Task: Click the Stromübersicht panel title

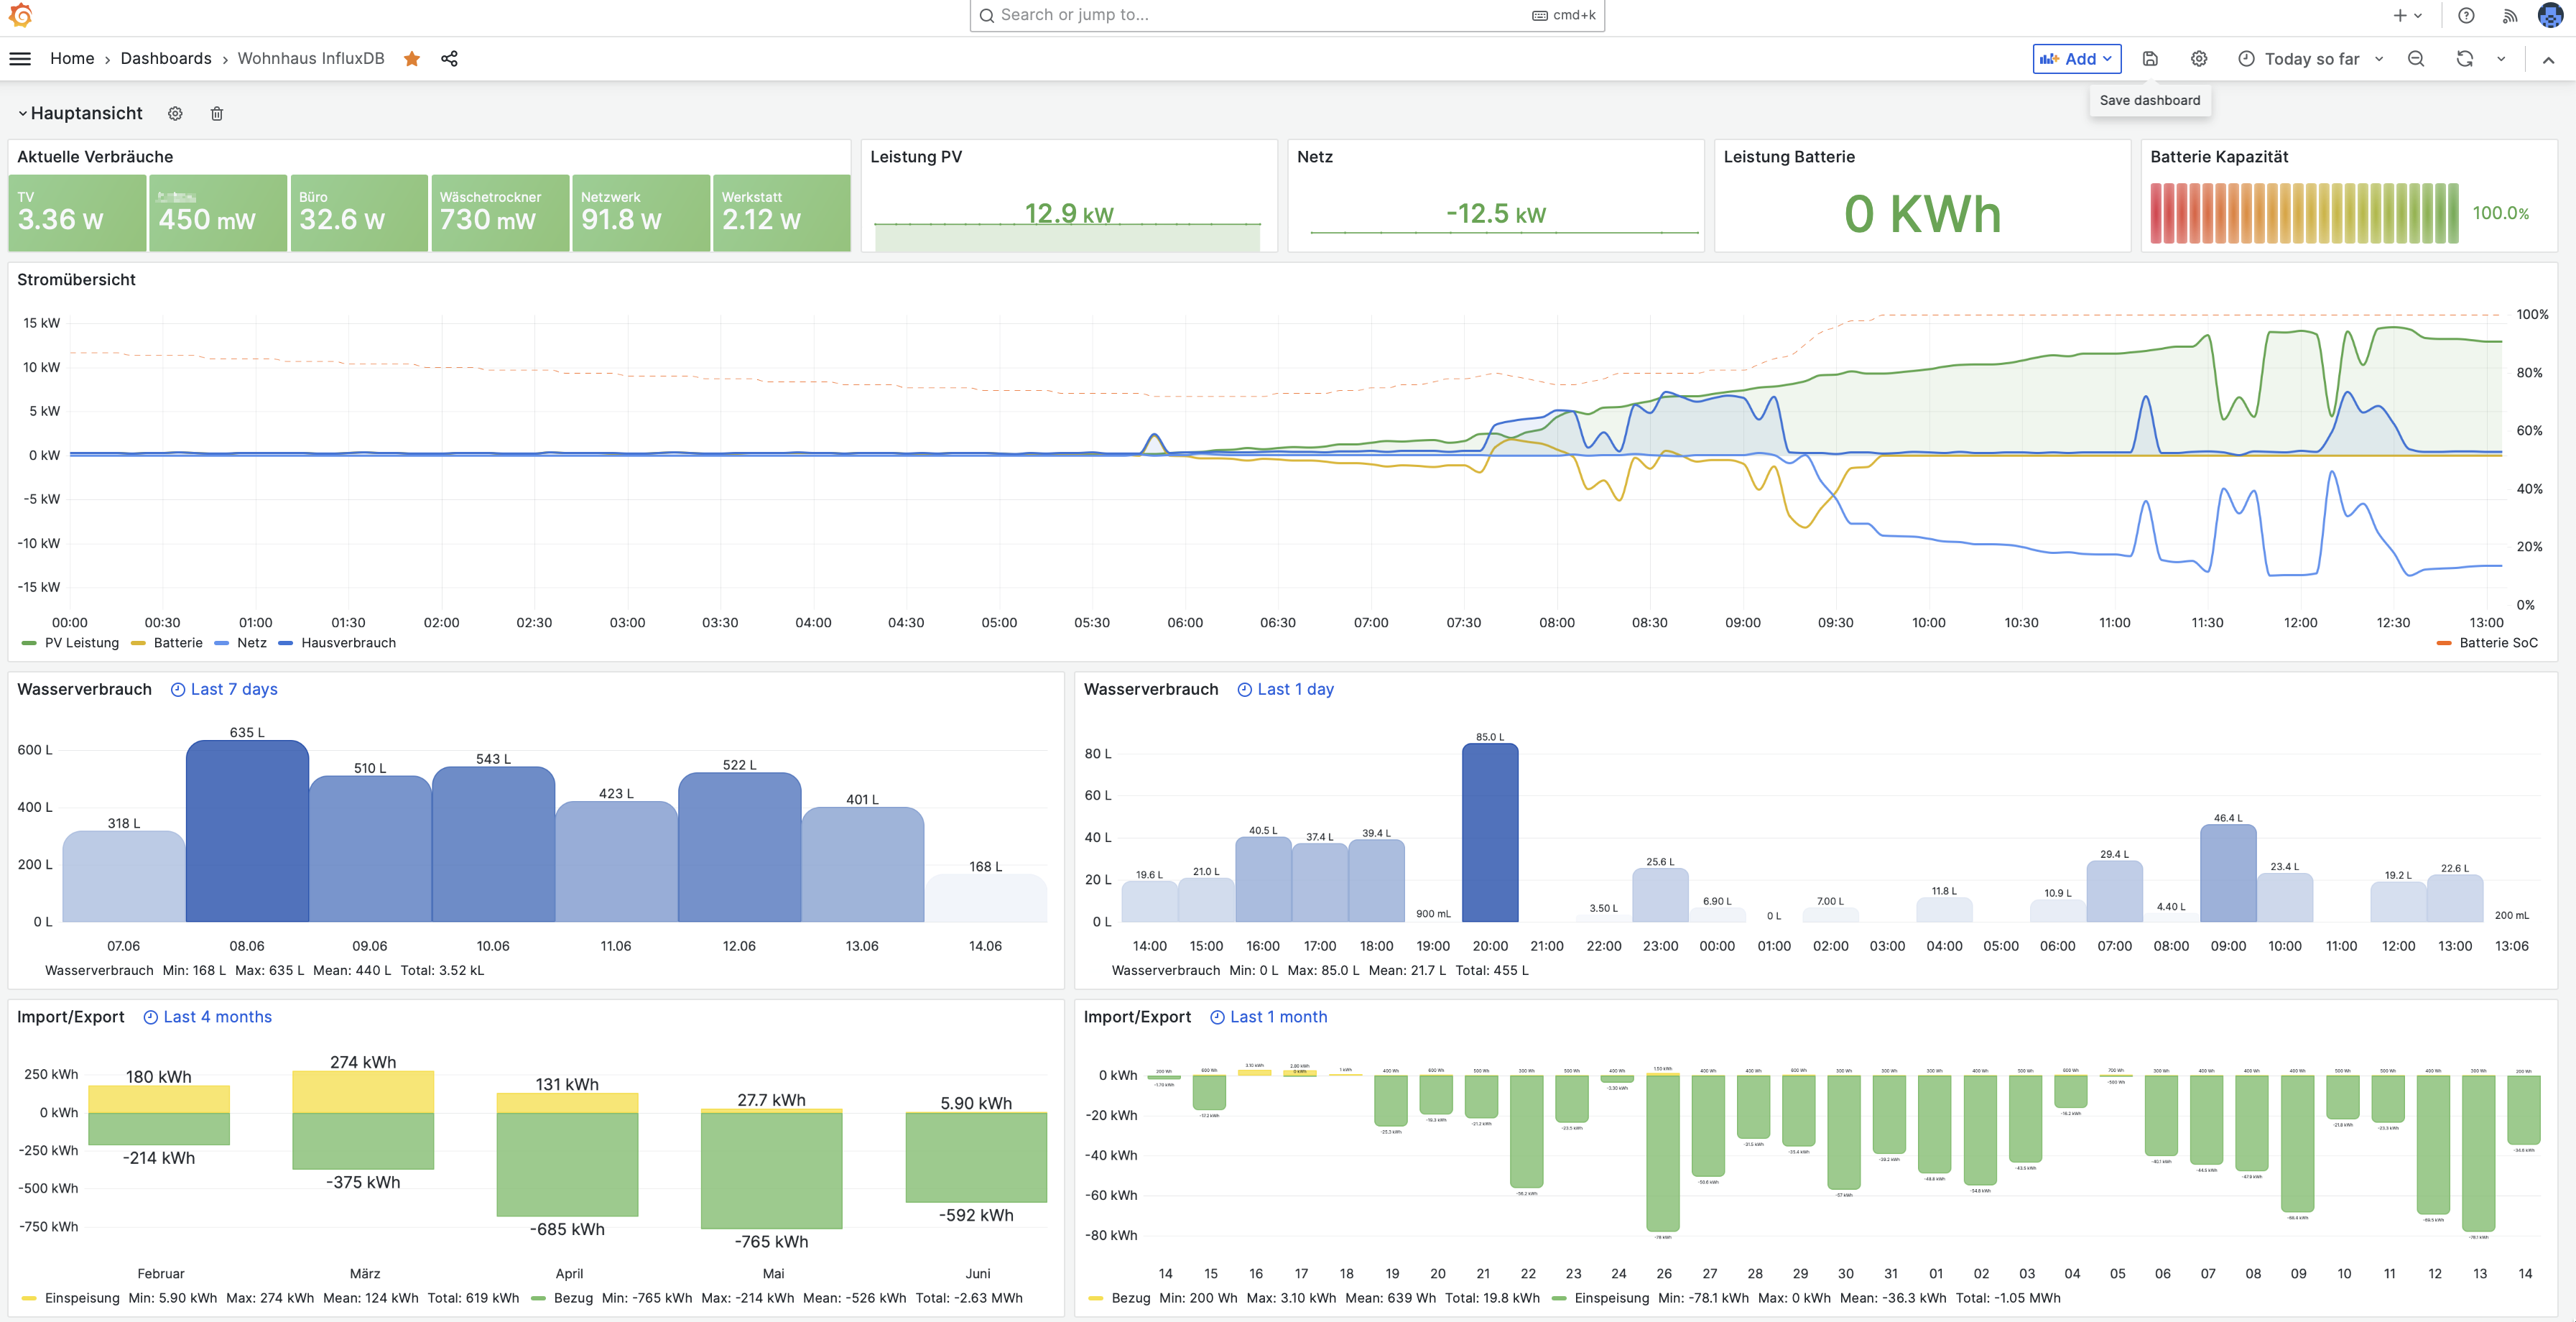Action: tap(76, 280)
